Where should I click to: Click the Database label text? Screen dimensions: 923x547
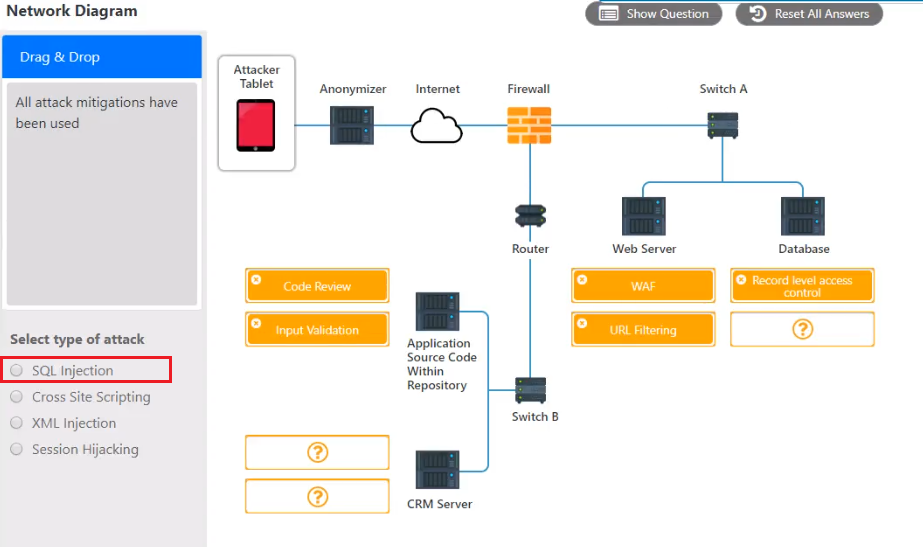[x=804, y=248]
